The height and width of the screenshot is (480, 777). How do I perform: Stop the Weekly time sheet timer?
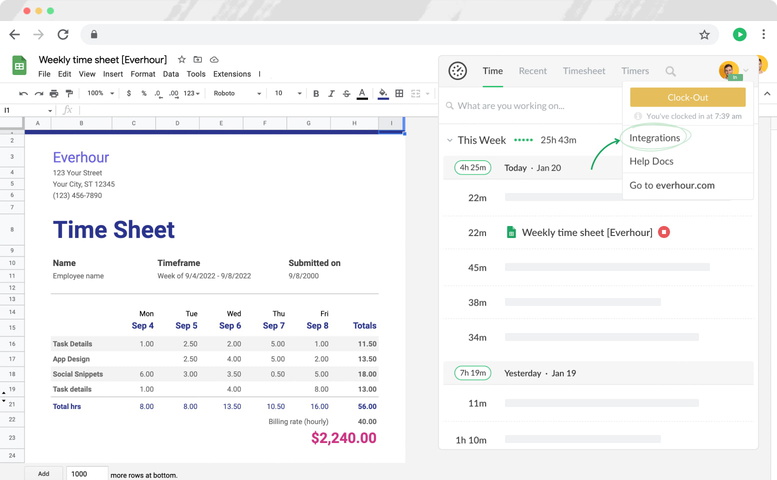[664, 232]
